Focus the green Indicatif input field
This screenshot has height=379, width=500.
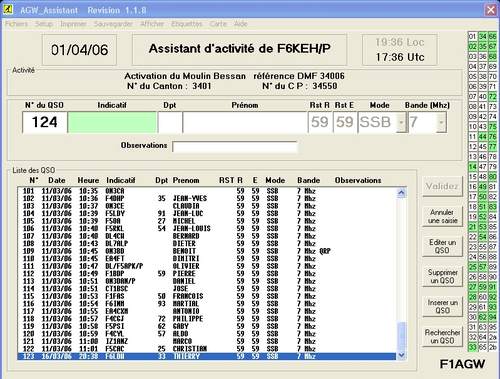click(x=112, y=122)
